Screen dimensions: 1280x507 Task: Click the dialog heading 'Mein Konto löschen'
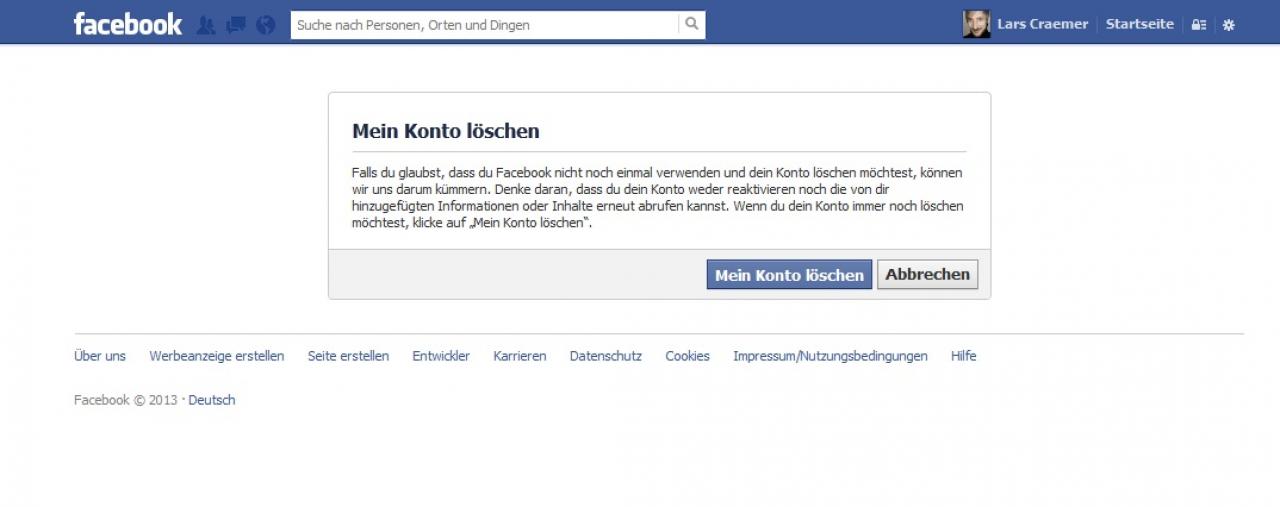pos(446,131)
